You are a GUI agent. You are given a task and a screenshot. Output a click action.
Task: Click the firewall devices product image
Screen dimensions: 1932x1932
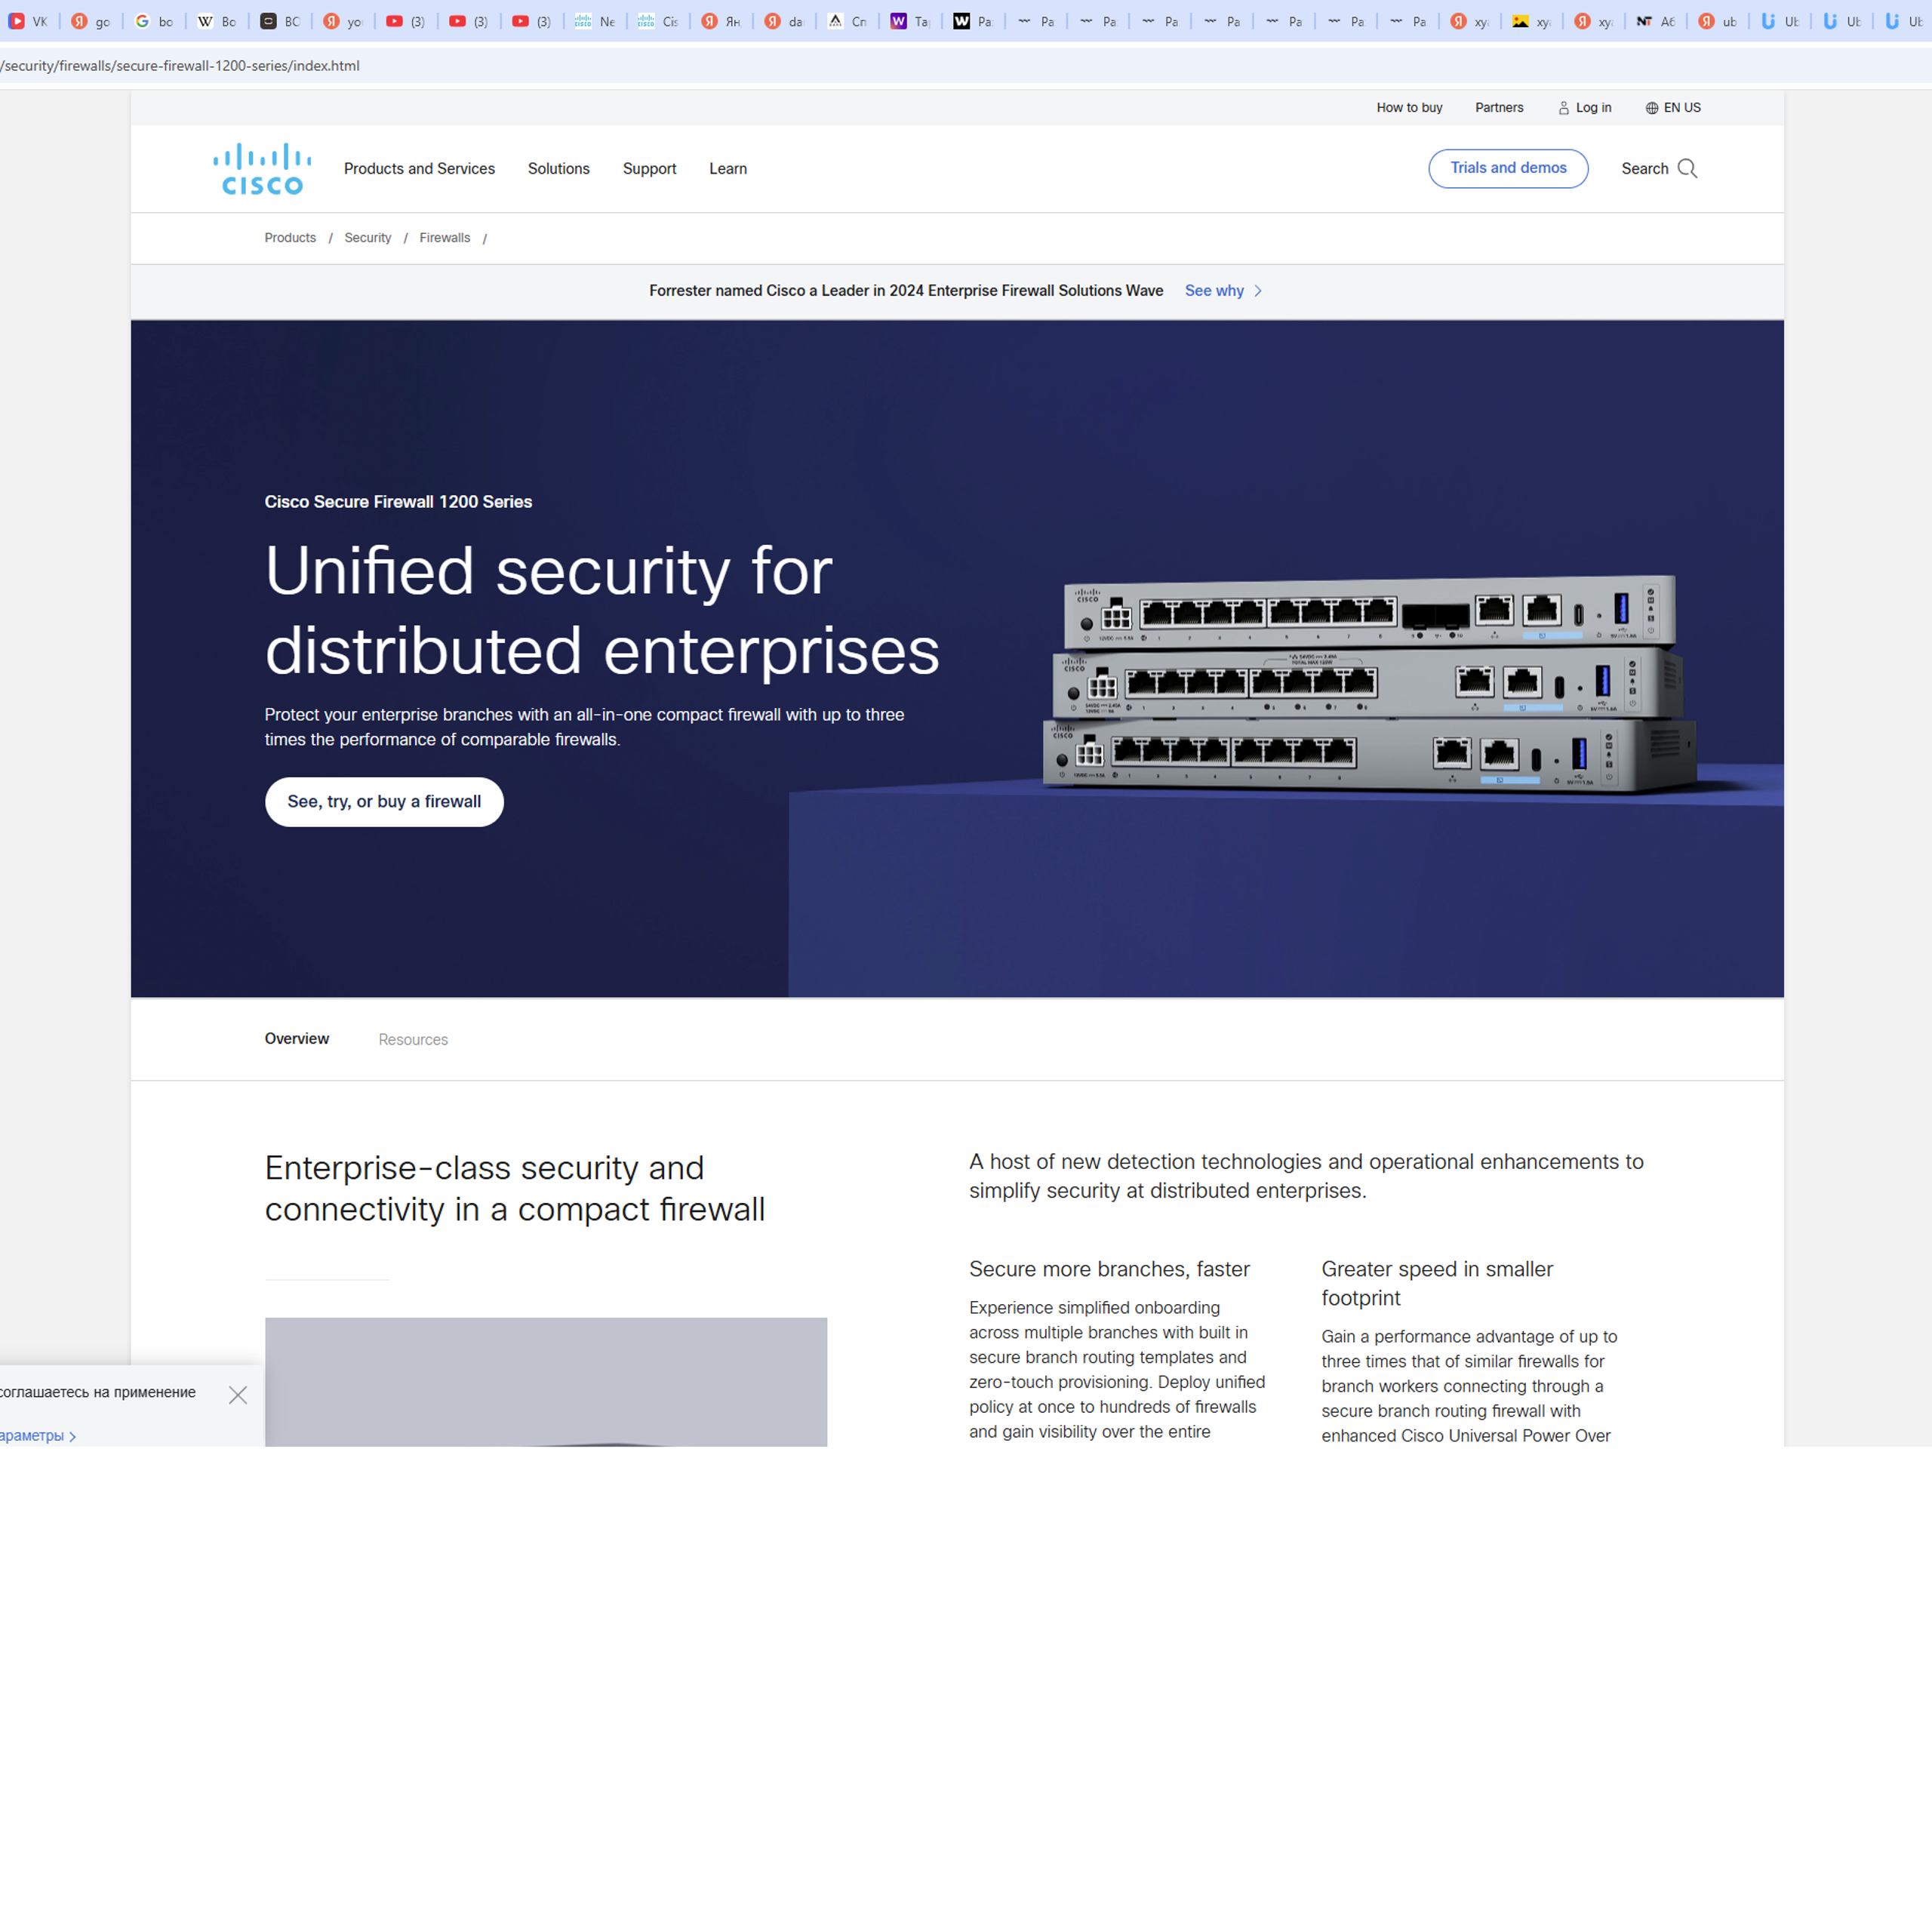point(1368,685)
